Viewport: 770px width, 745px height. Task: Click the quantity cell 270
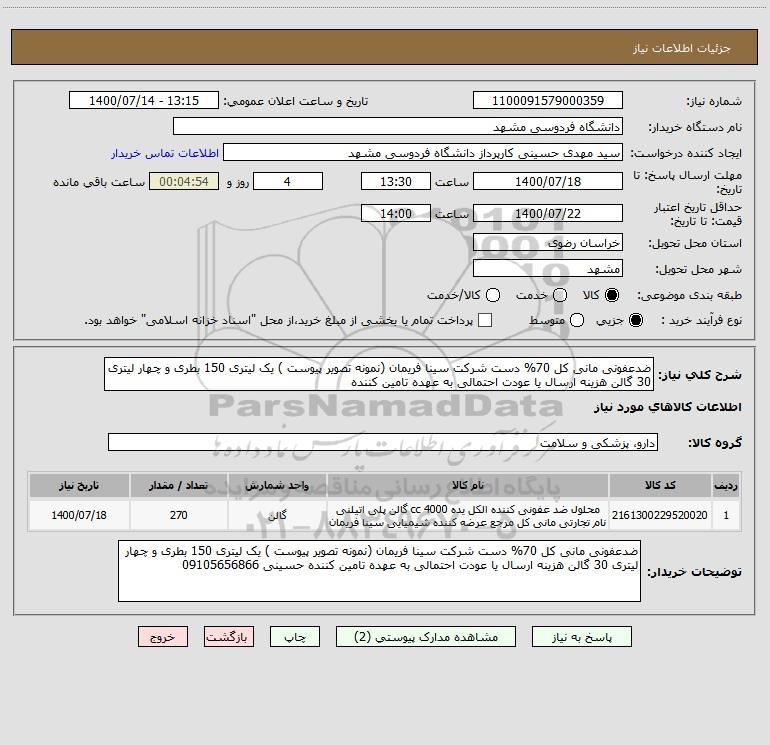[x=179, y=515]
